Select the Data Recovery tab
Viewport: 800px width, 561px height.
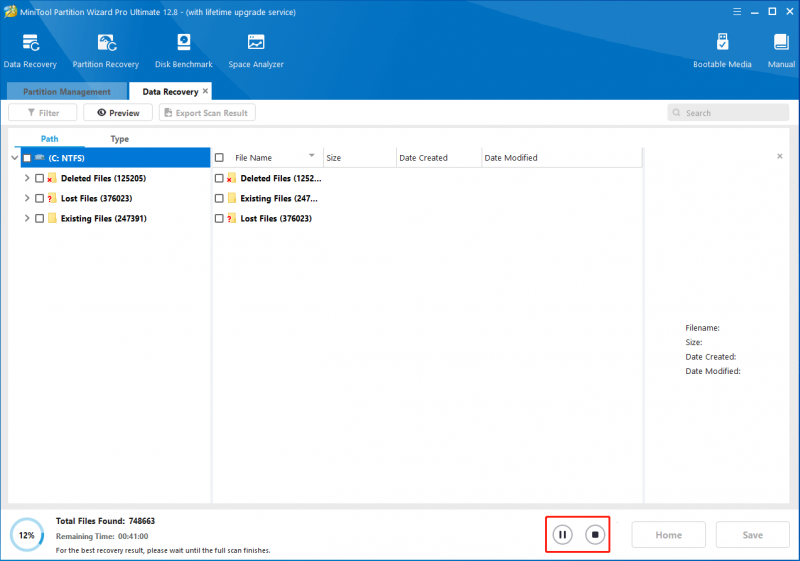click(170, 91)
